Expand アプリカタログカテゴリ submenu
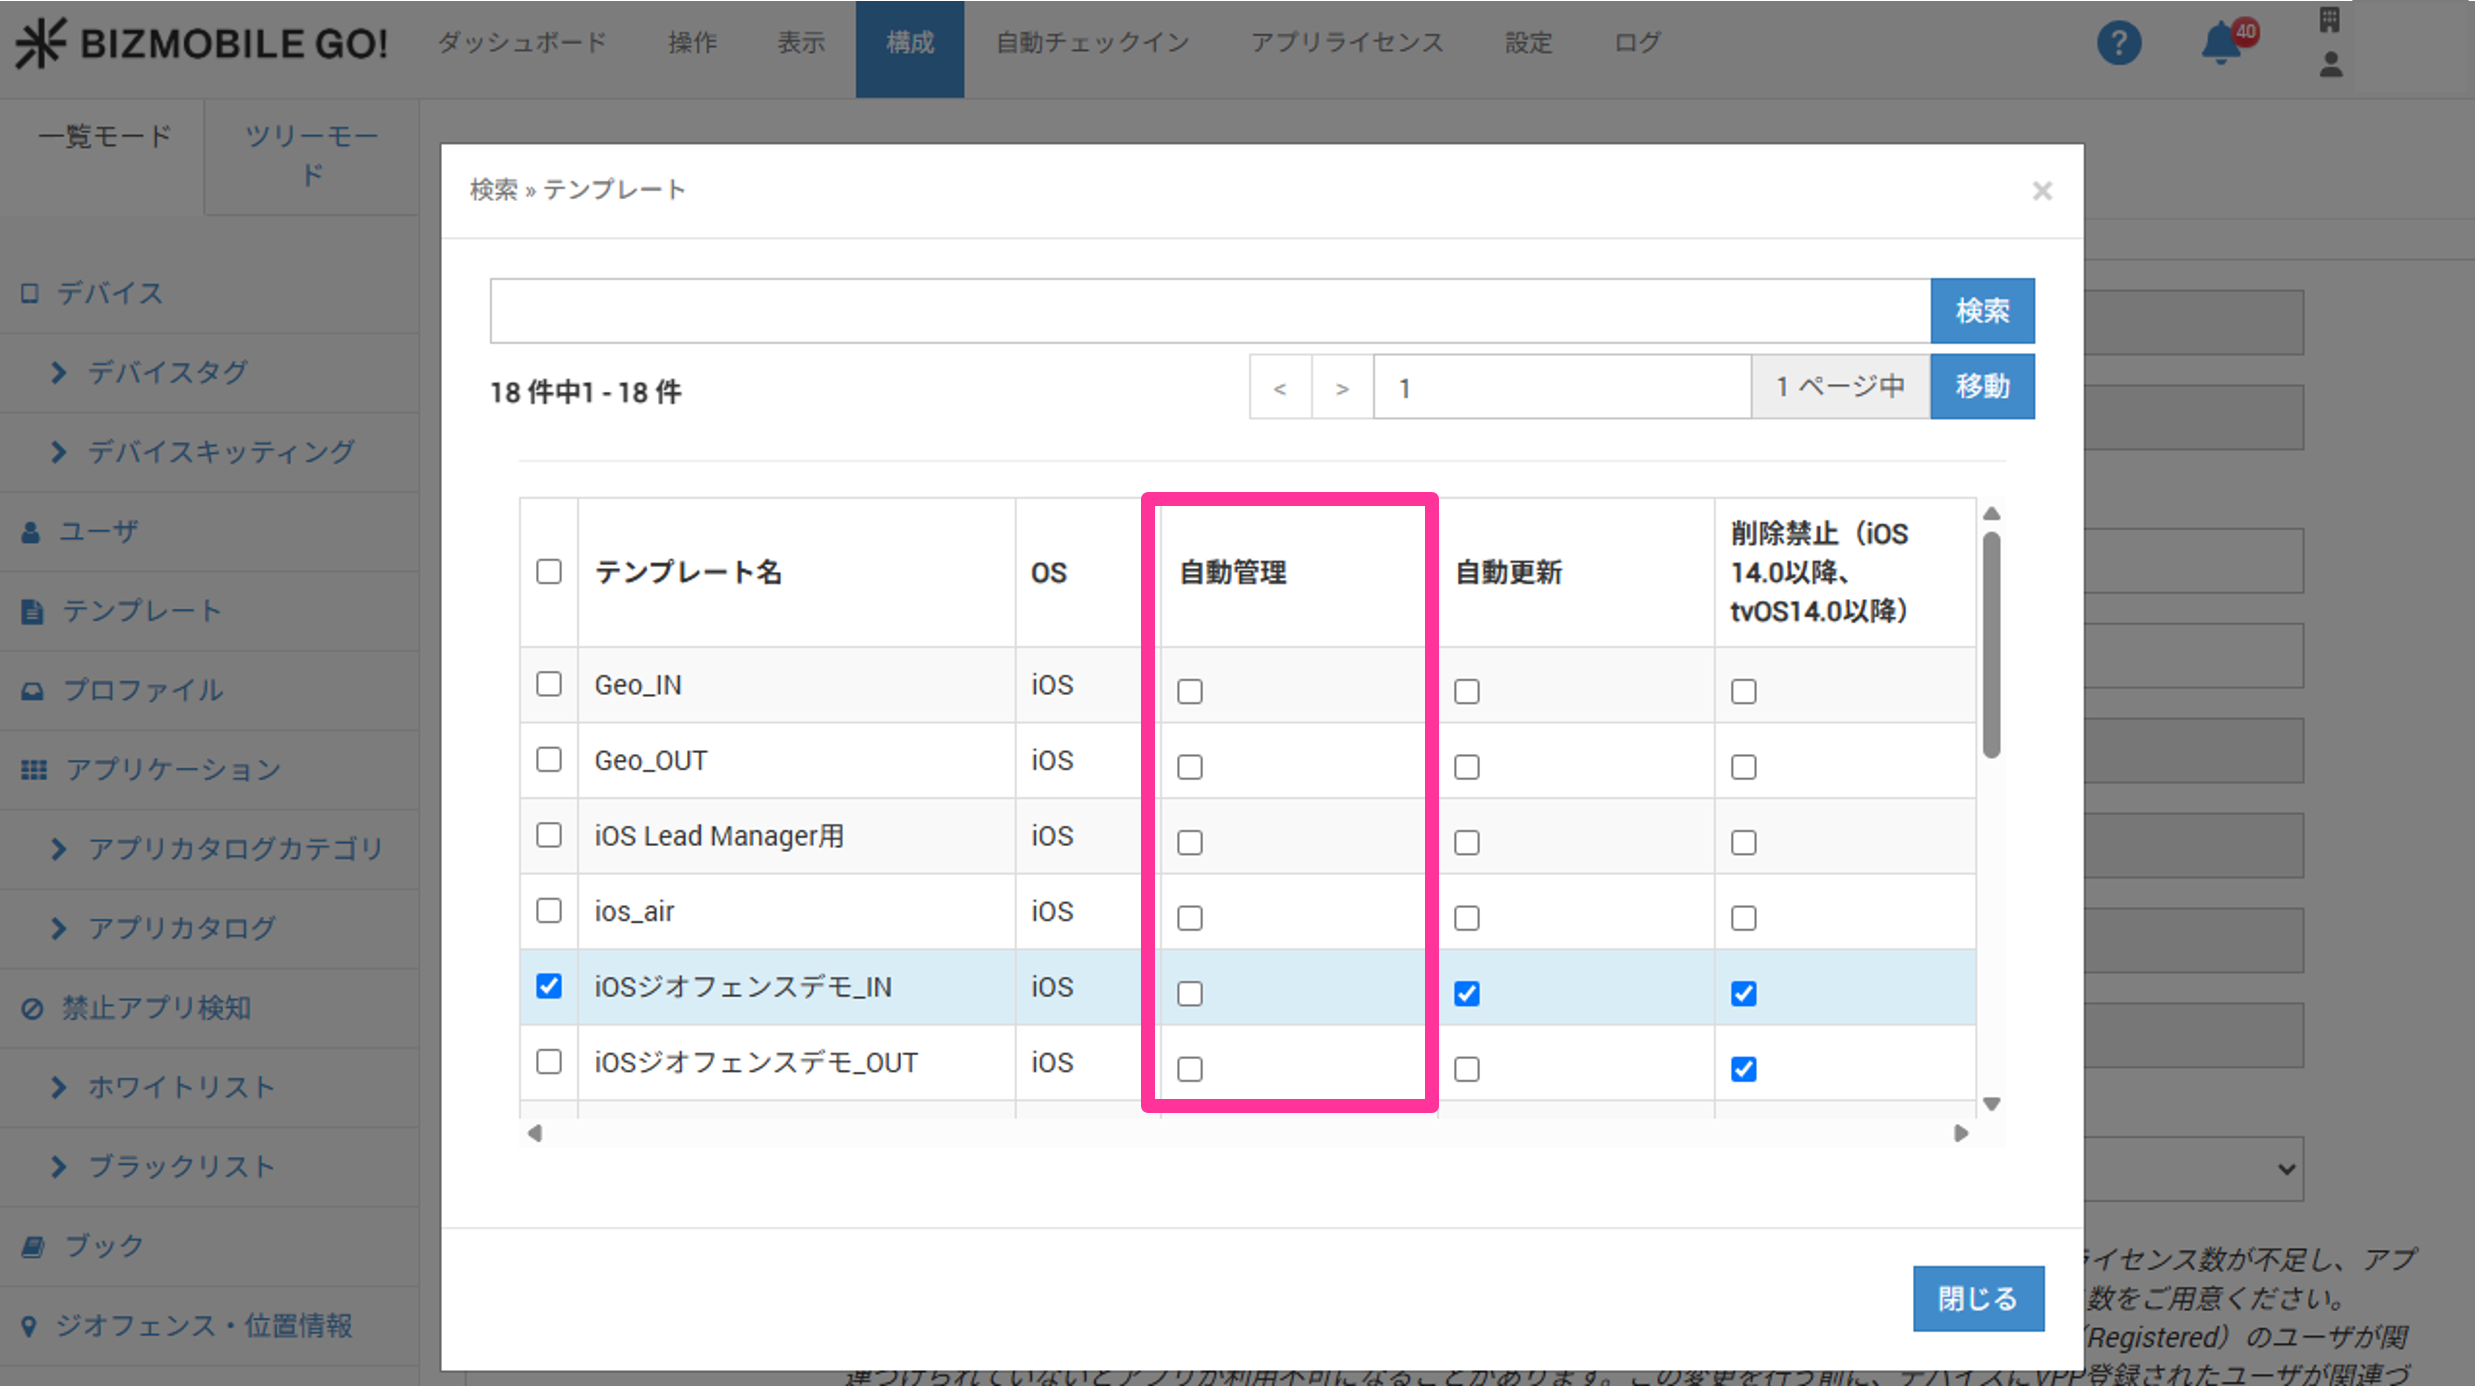2475x1386 pixels. (x=59, y=848)
